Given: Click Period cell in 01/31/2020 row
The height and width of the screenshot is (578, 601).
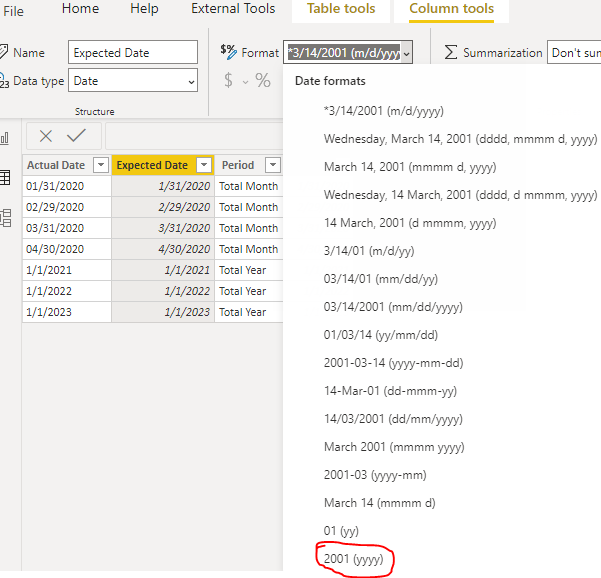Looking at the screenshot, I should [x=249, y=186].
